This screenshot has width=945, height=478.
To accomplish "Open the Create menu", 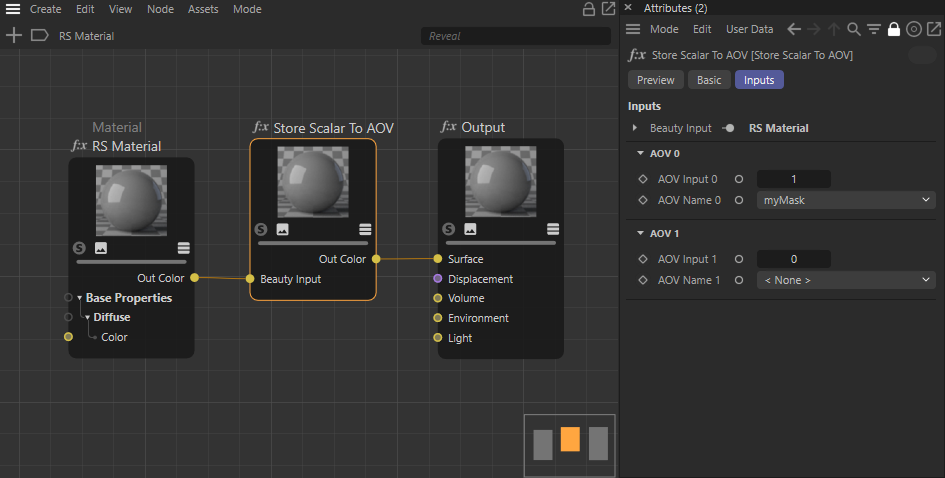I will [45, 9].
